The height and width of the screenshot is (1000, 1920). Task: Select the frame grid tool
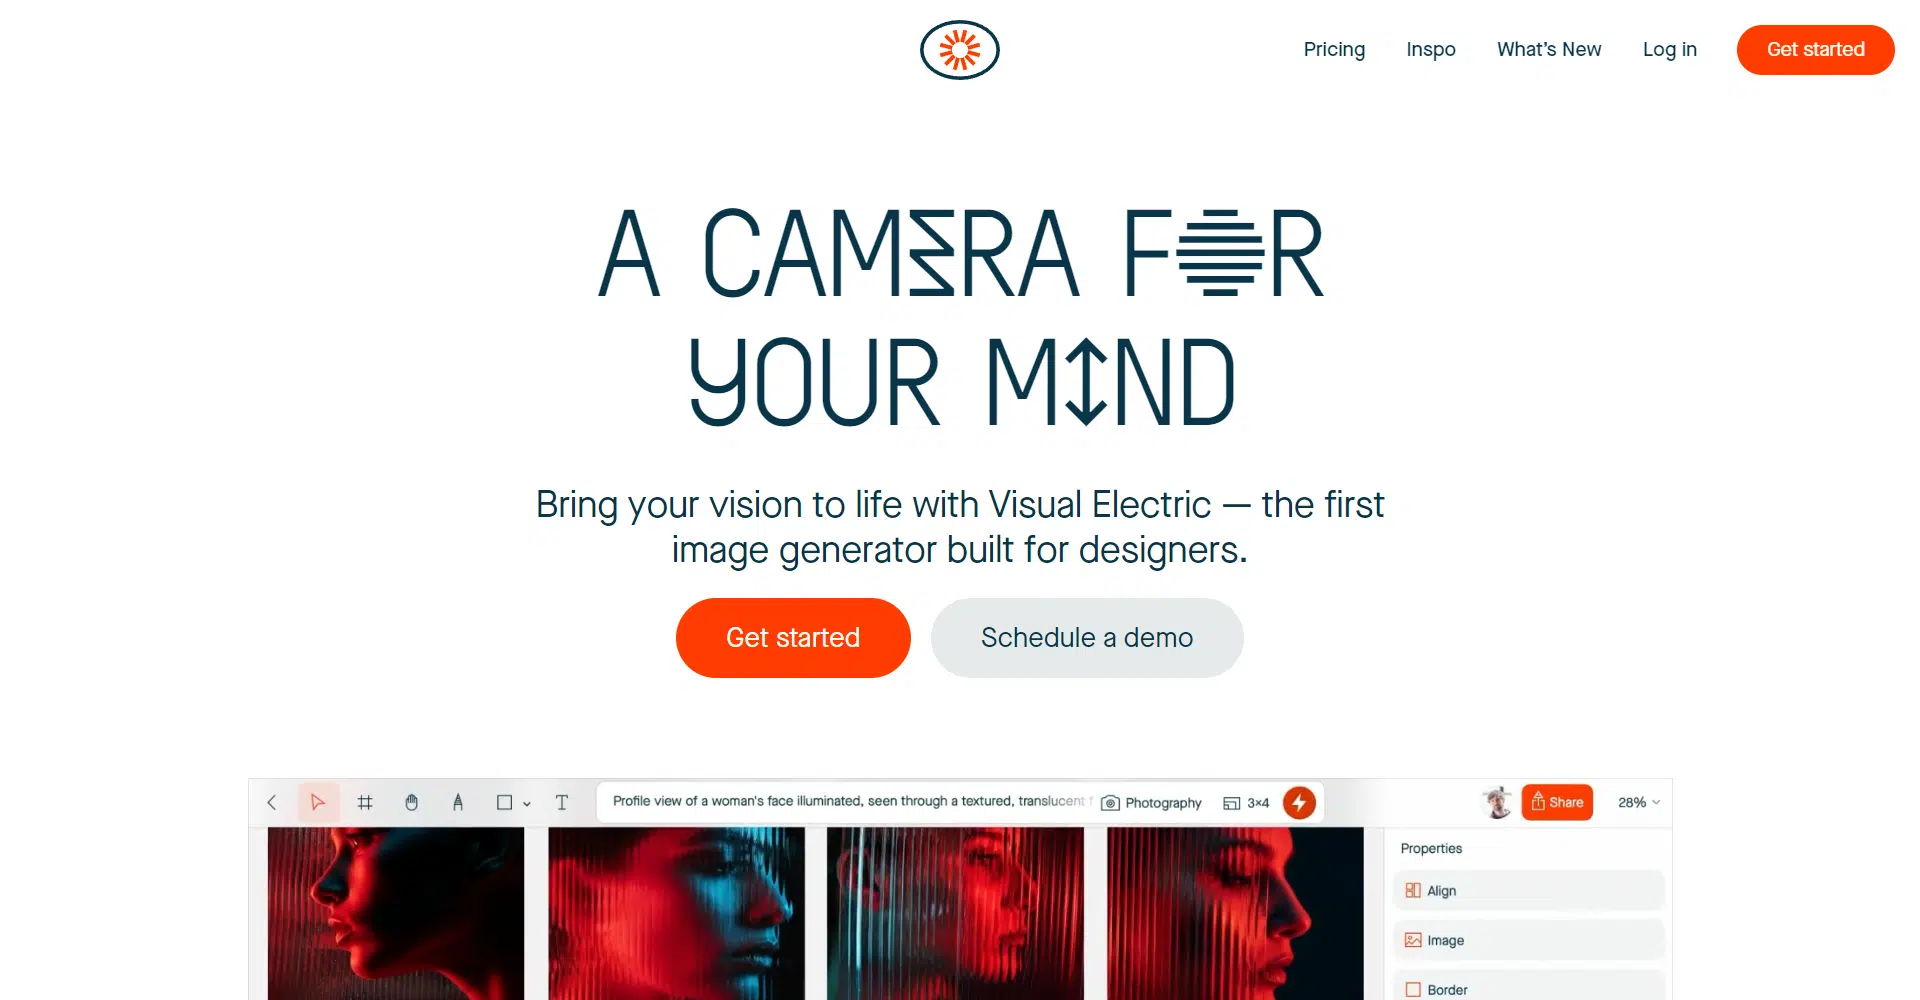coord(365,802)
